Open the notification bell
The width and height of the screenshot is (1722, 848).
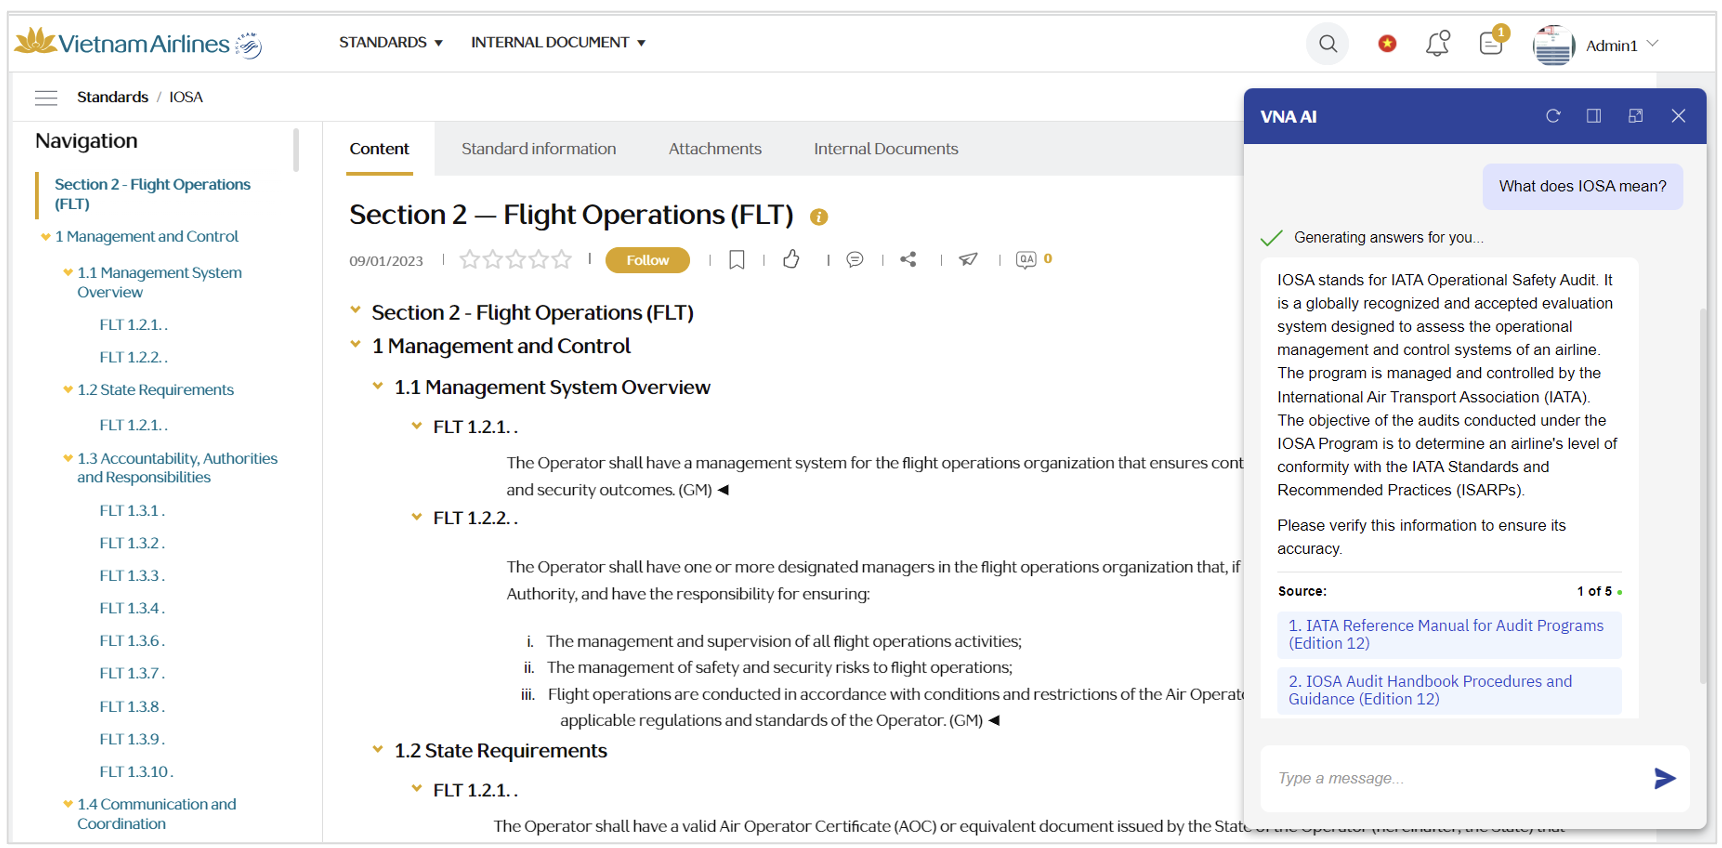[1437, 44]
